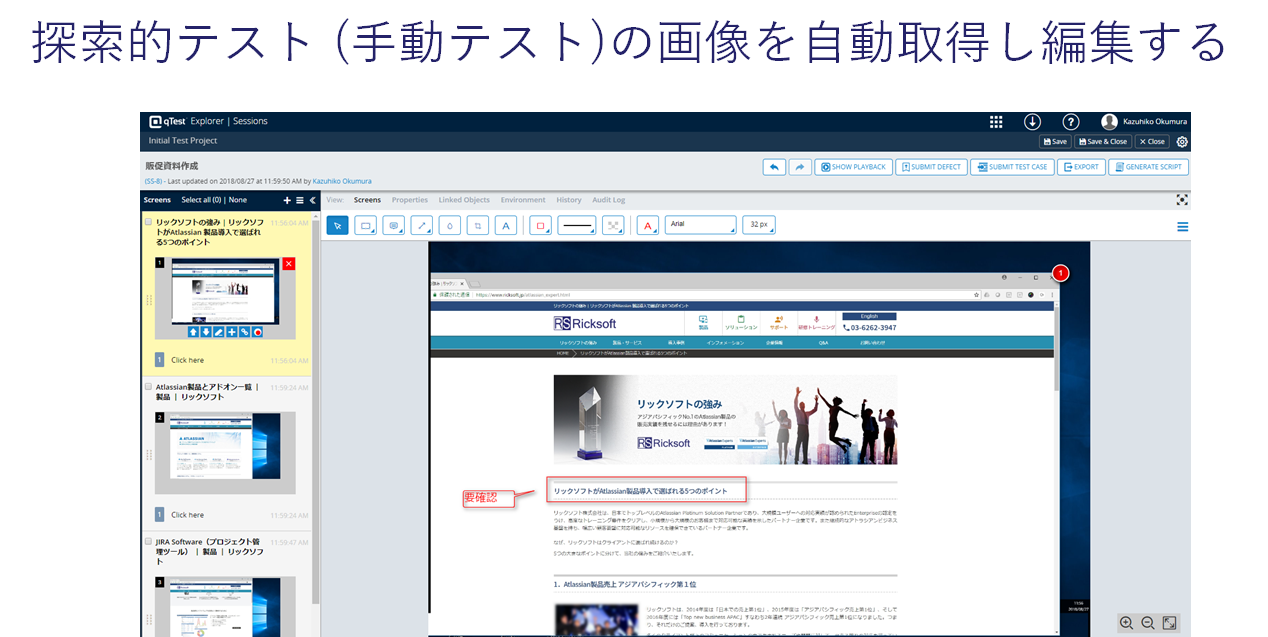Open Kazuhiko Okumura user menu

click(x=1144, y=121)
